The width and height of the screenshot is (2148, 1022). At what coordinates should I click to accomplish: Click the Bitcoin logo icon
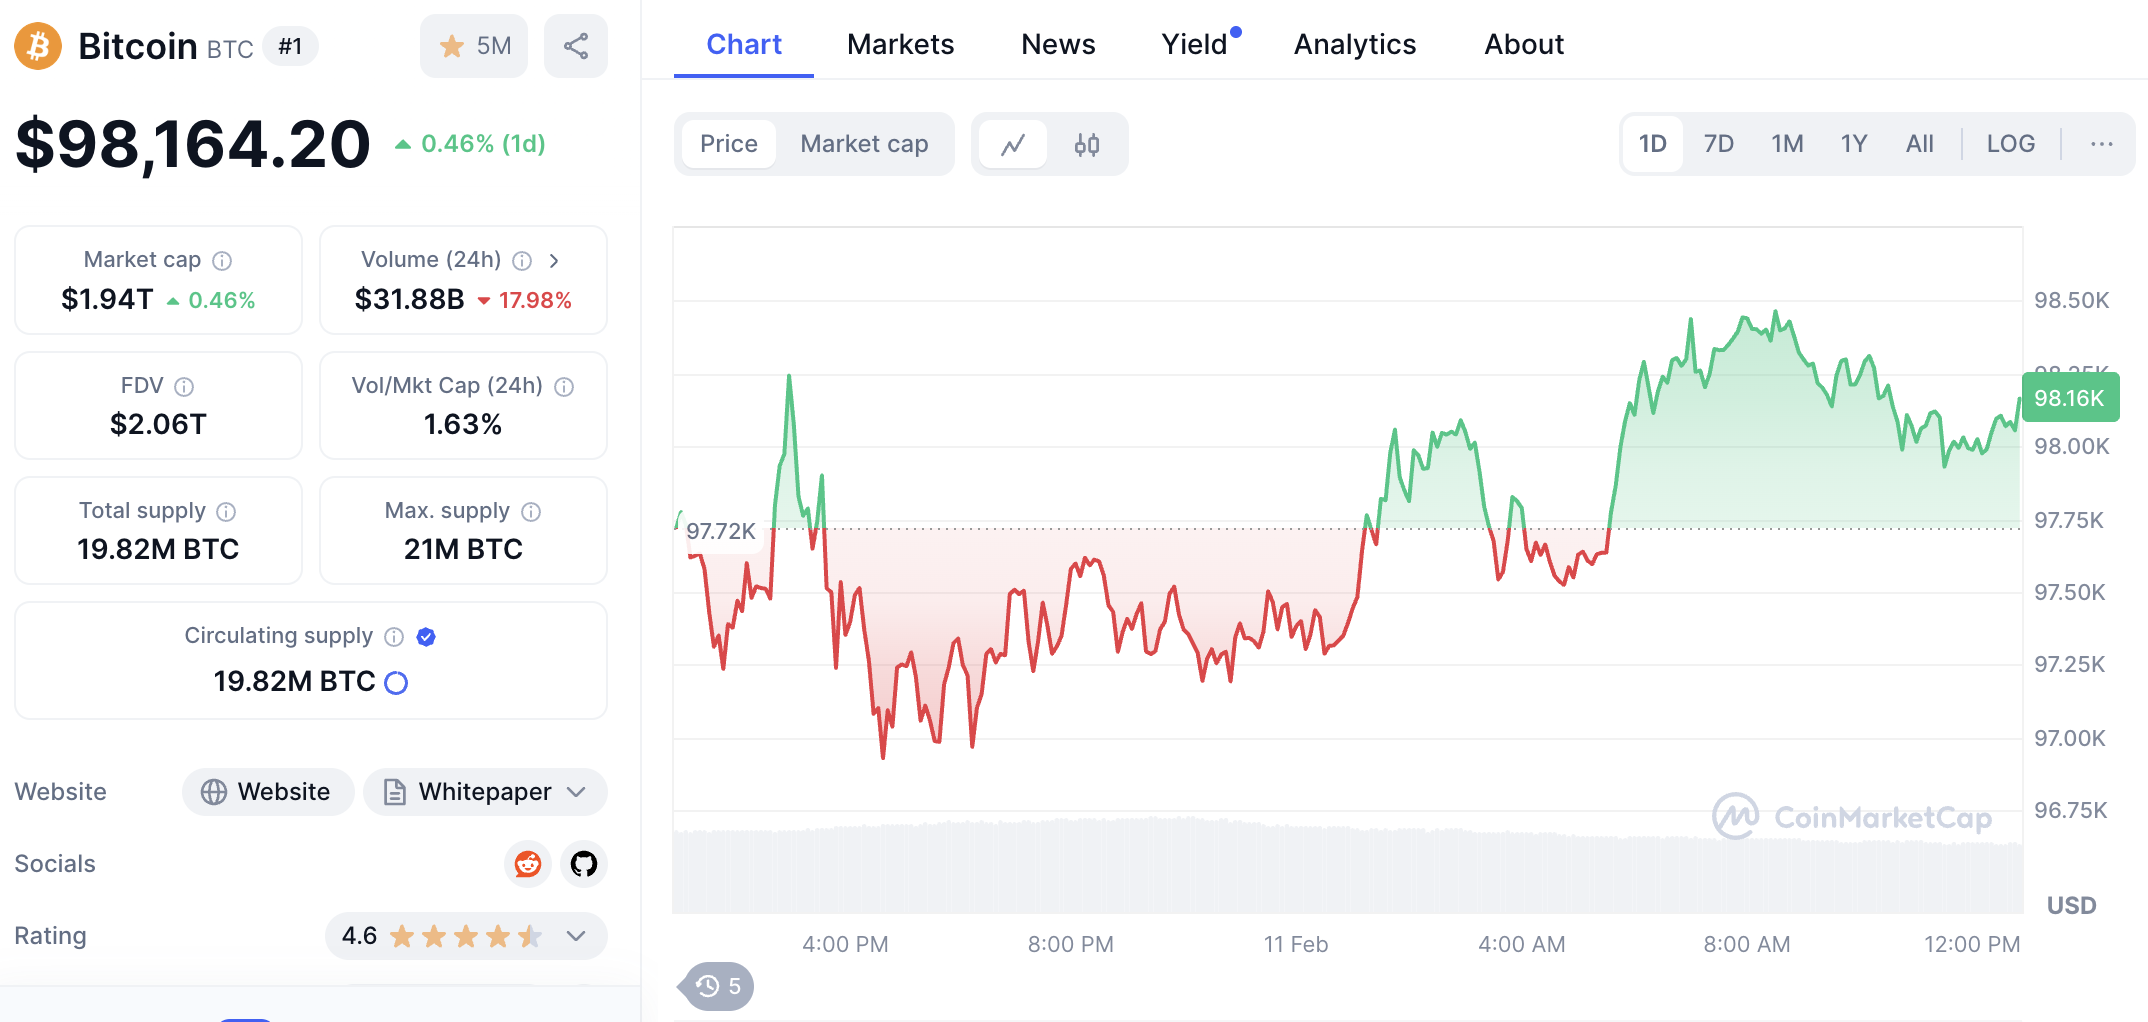[38, 46]
